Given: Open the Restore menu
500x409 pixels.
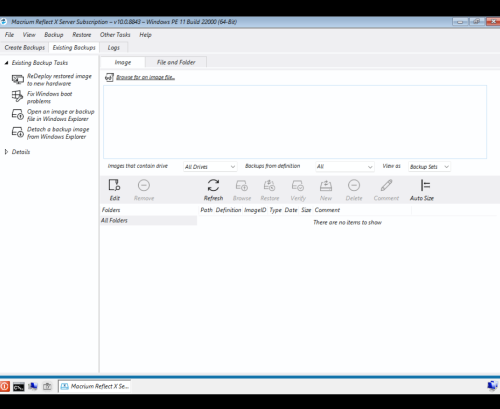Looking at the screenshot, I should pyautogui.click(x=82, y=35).
